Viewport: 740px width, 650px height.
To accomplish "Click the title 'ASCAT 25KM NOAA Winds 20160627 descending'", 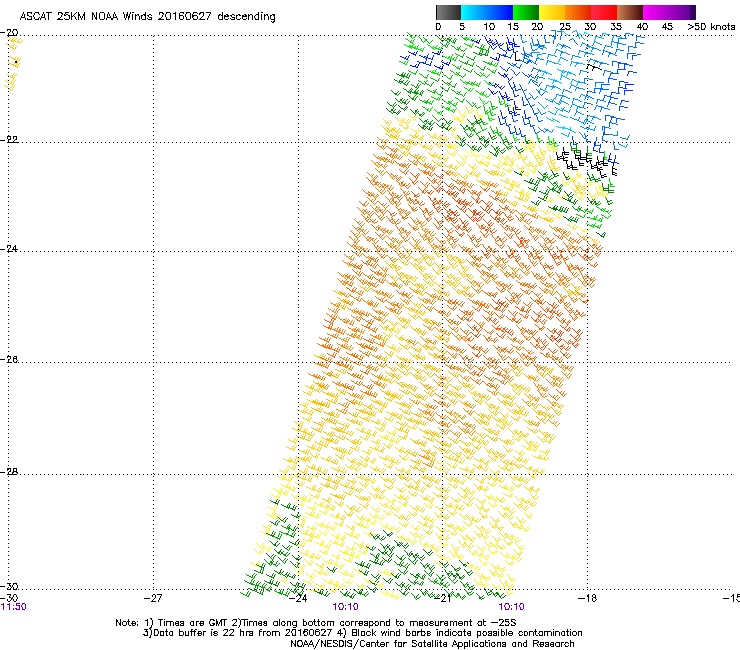I will (x=147, y=17).
